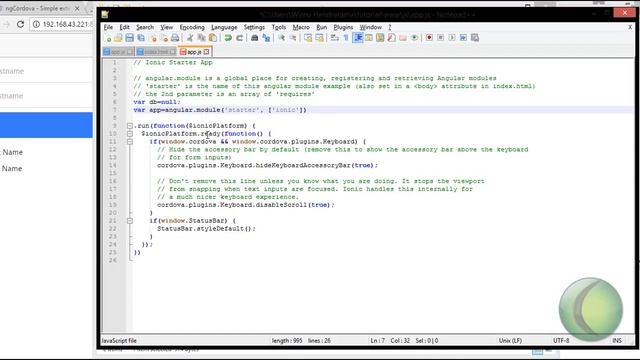640x360 pixels.
Task: Open the Plugins menu
Action: click(343, 27)
